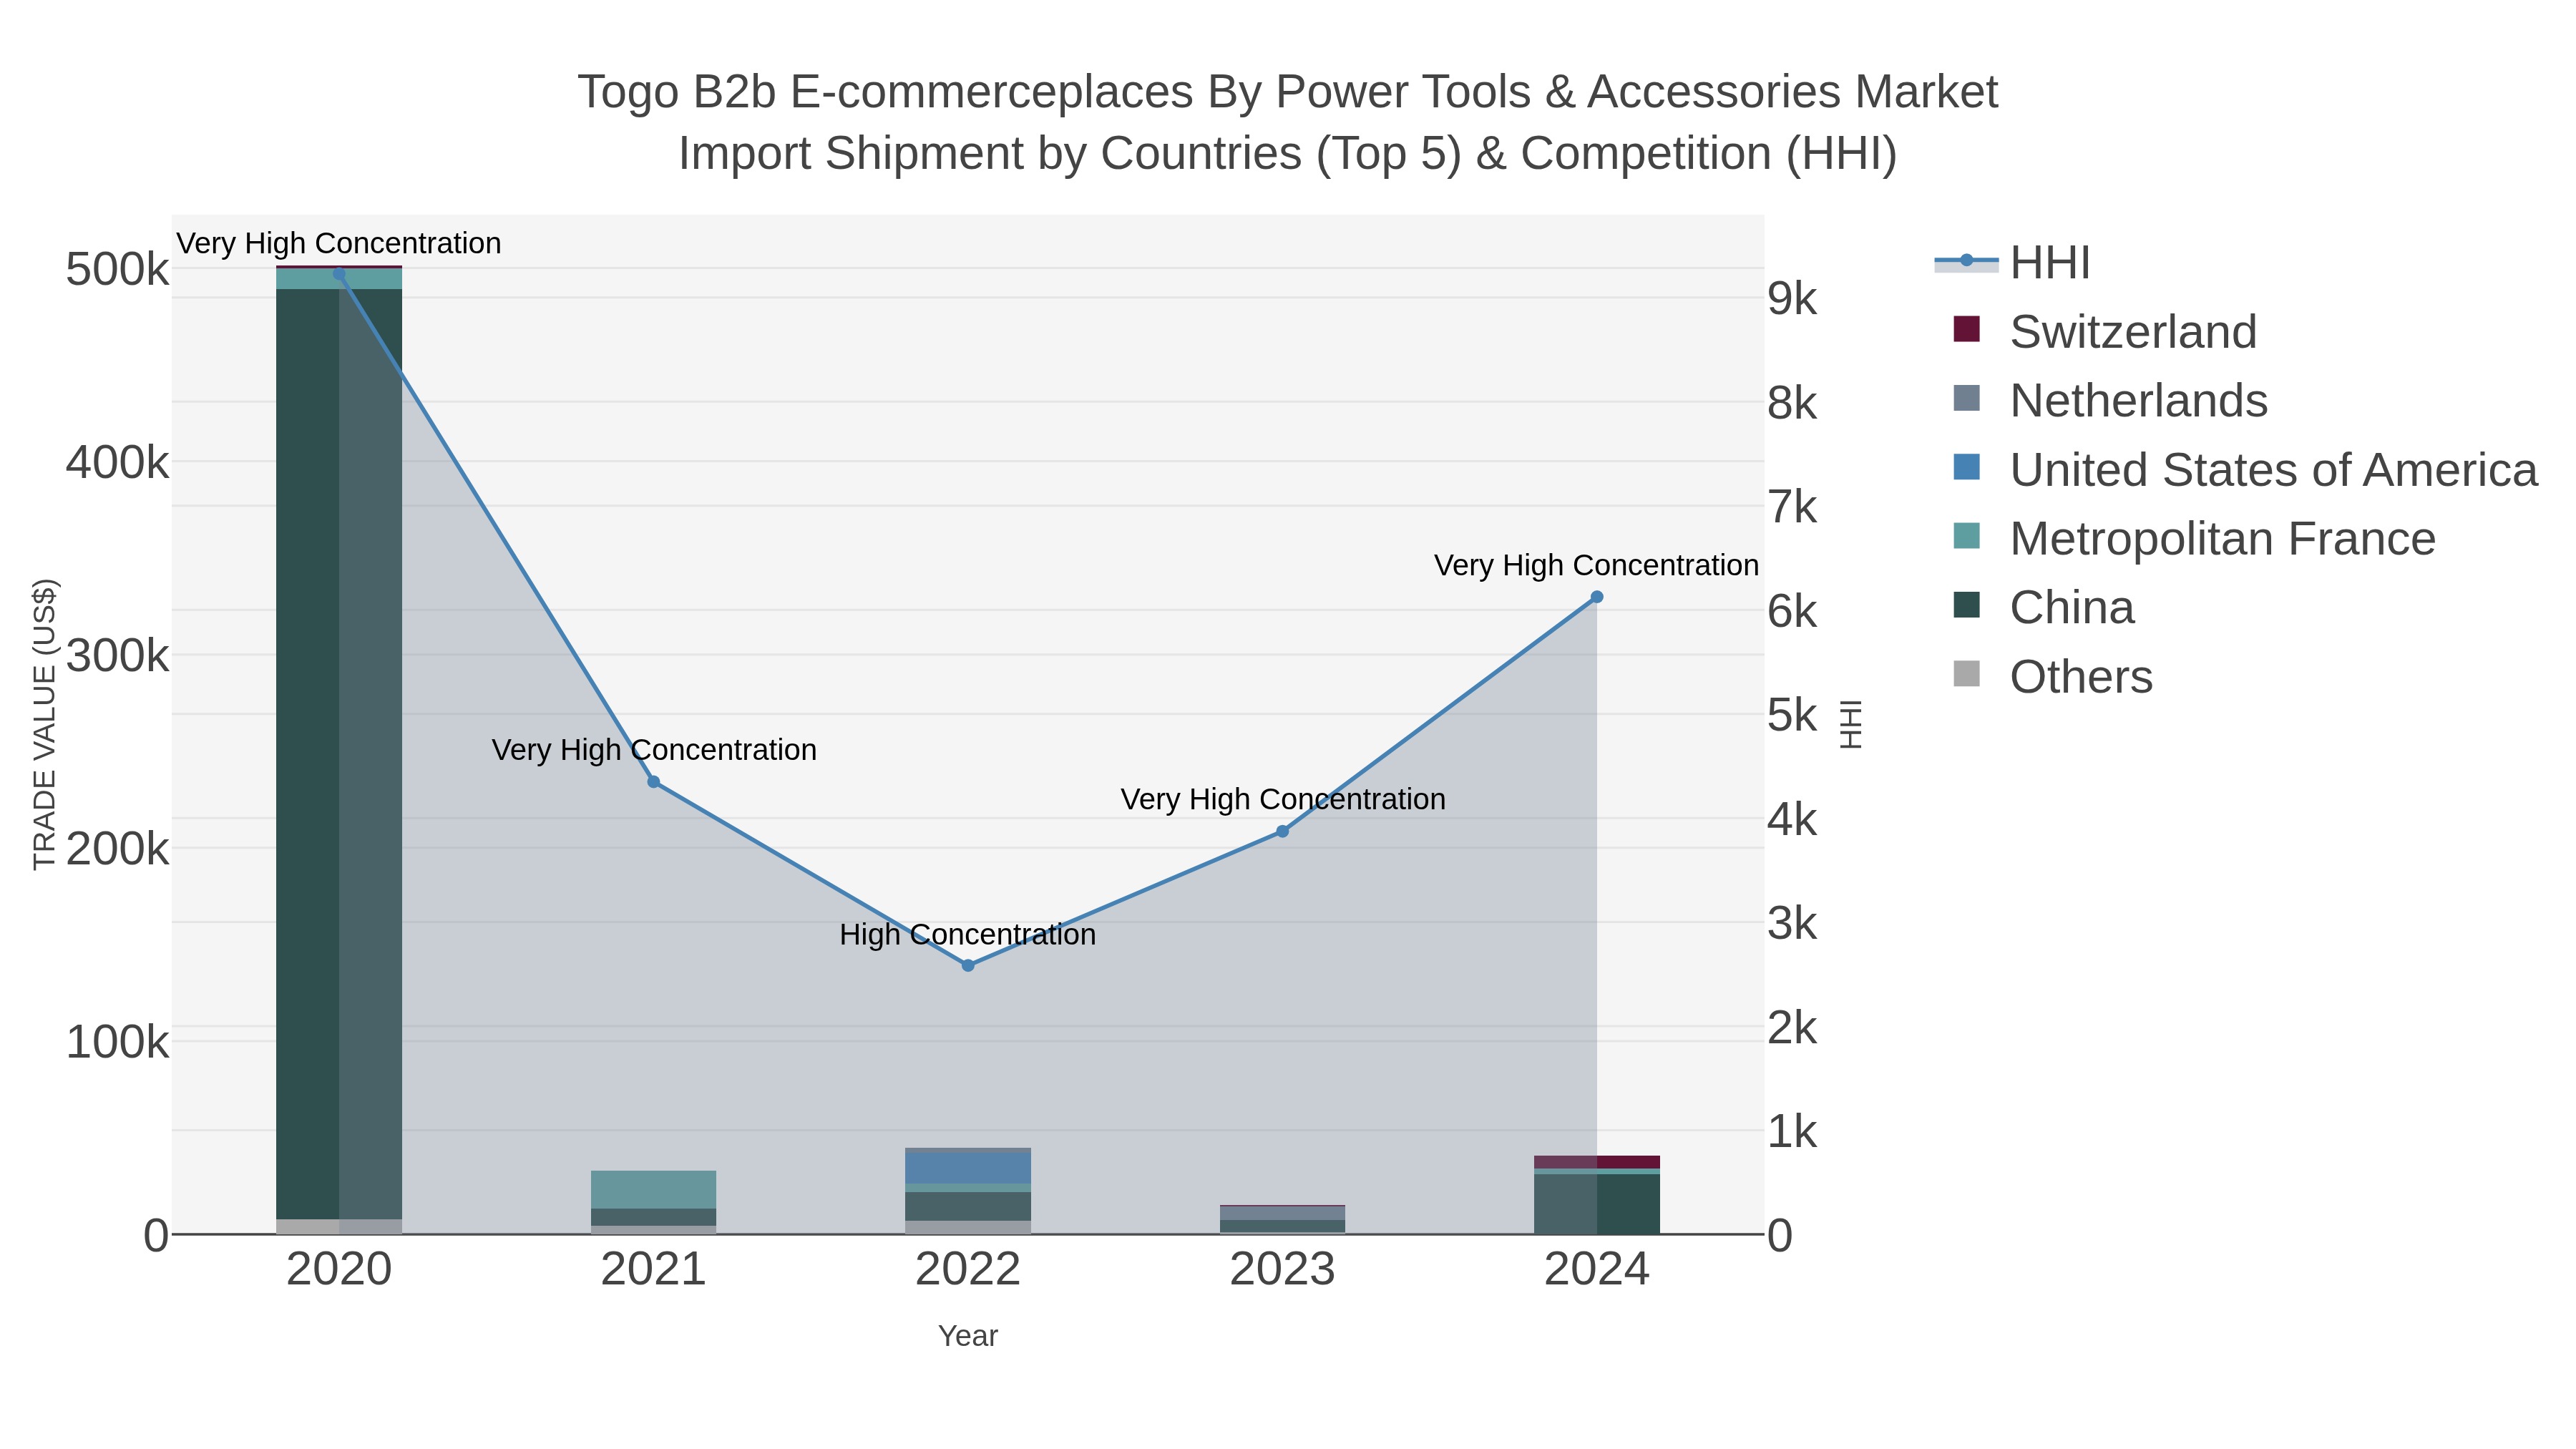Click the x-axis label 2021

(654, 1269)
